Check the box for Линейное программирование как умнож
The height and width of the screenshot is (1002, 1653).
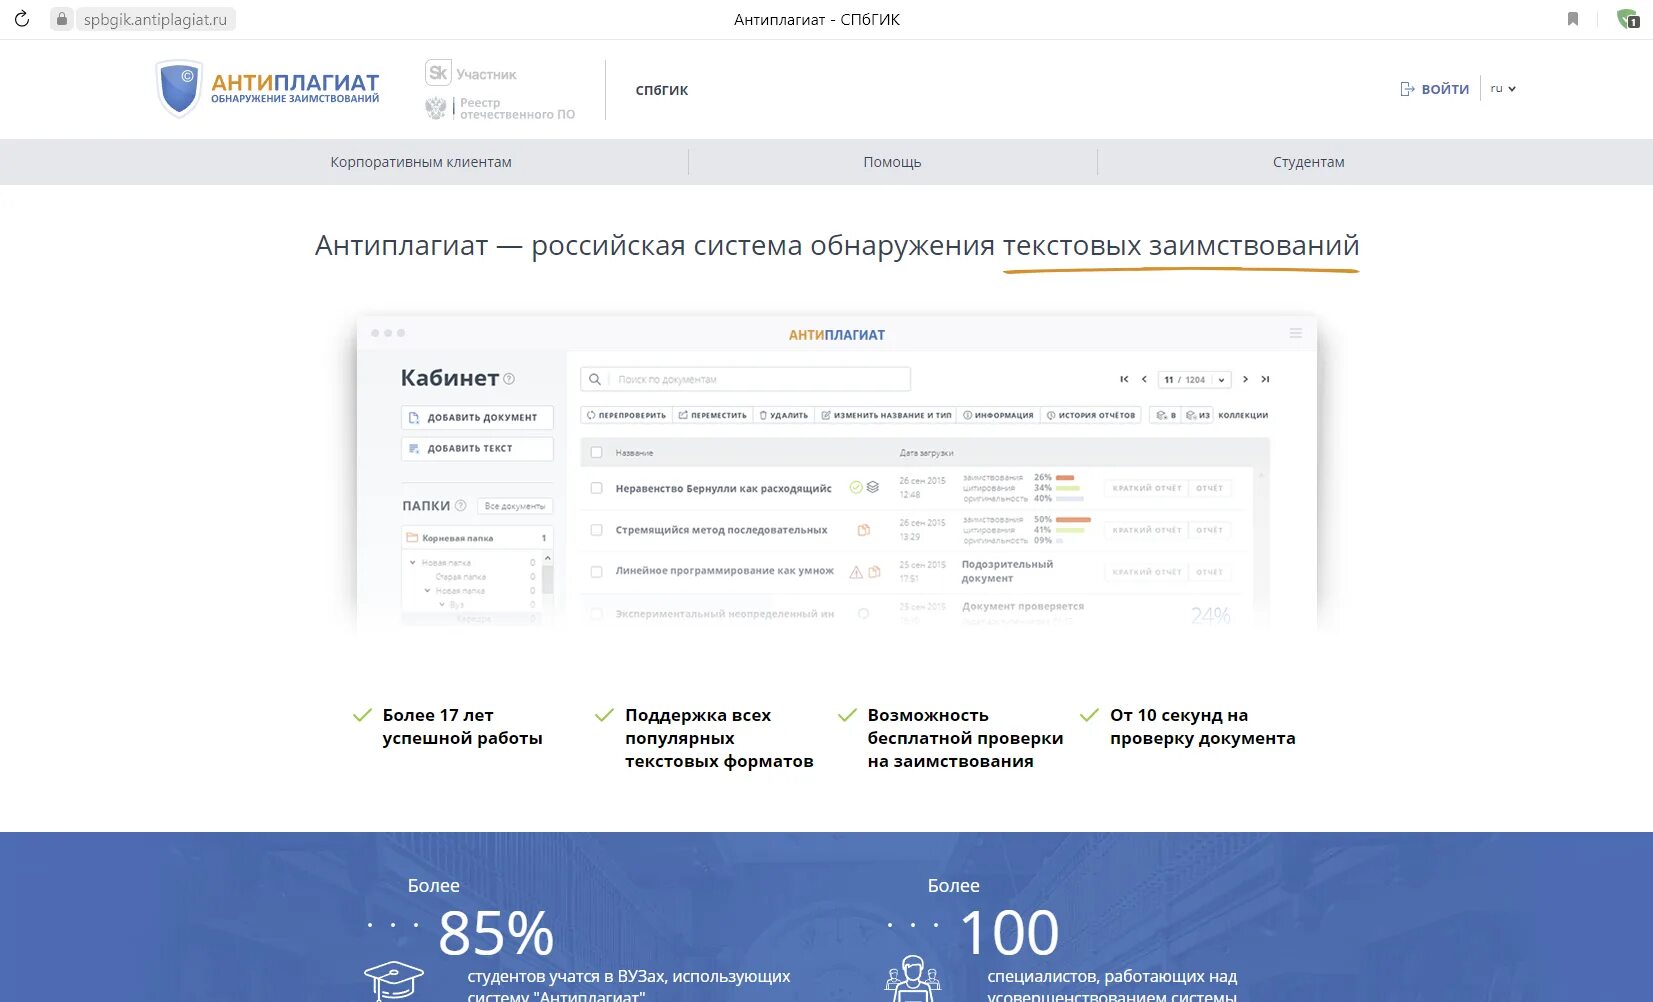[597, 572]
